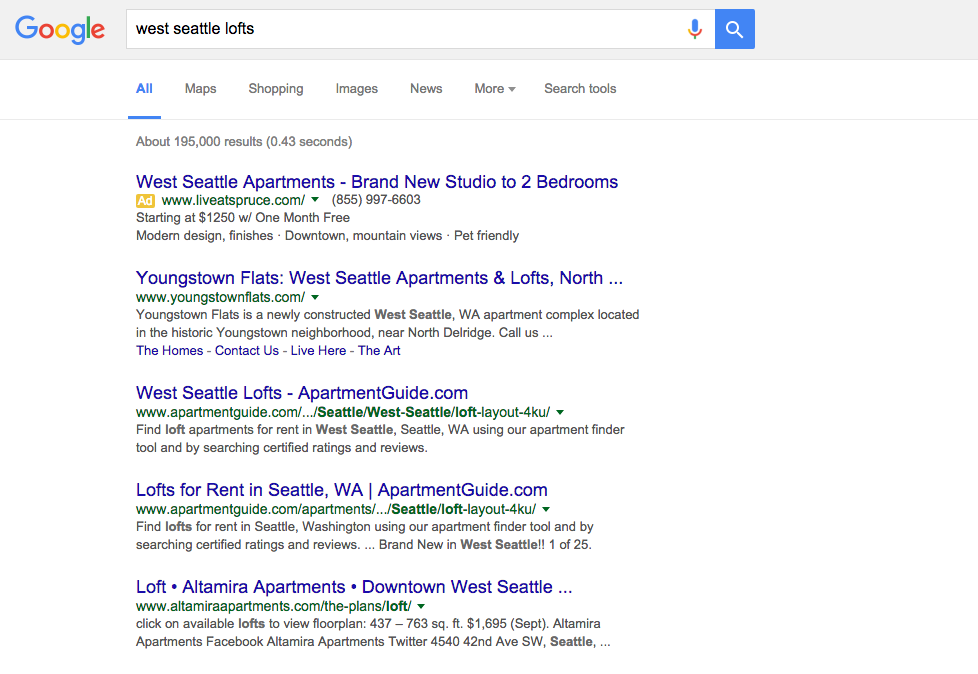978x674 pixels.
Task: Open the altamiraapartments.com URL dropdown arrow
Action: (x=421, y=606)
